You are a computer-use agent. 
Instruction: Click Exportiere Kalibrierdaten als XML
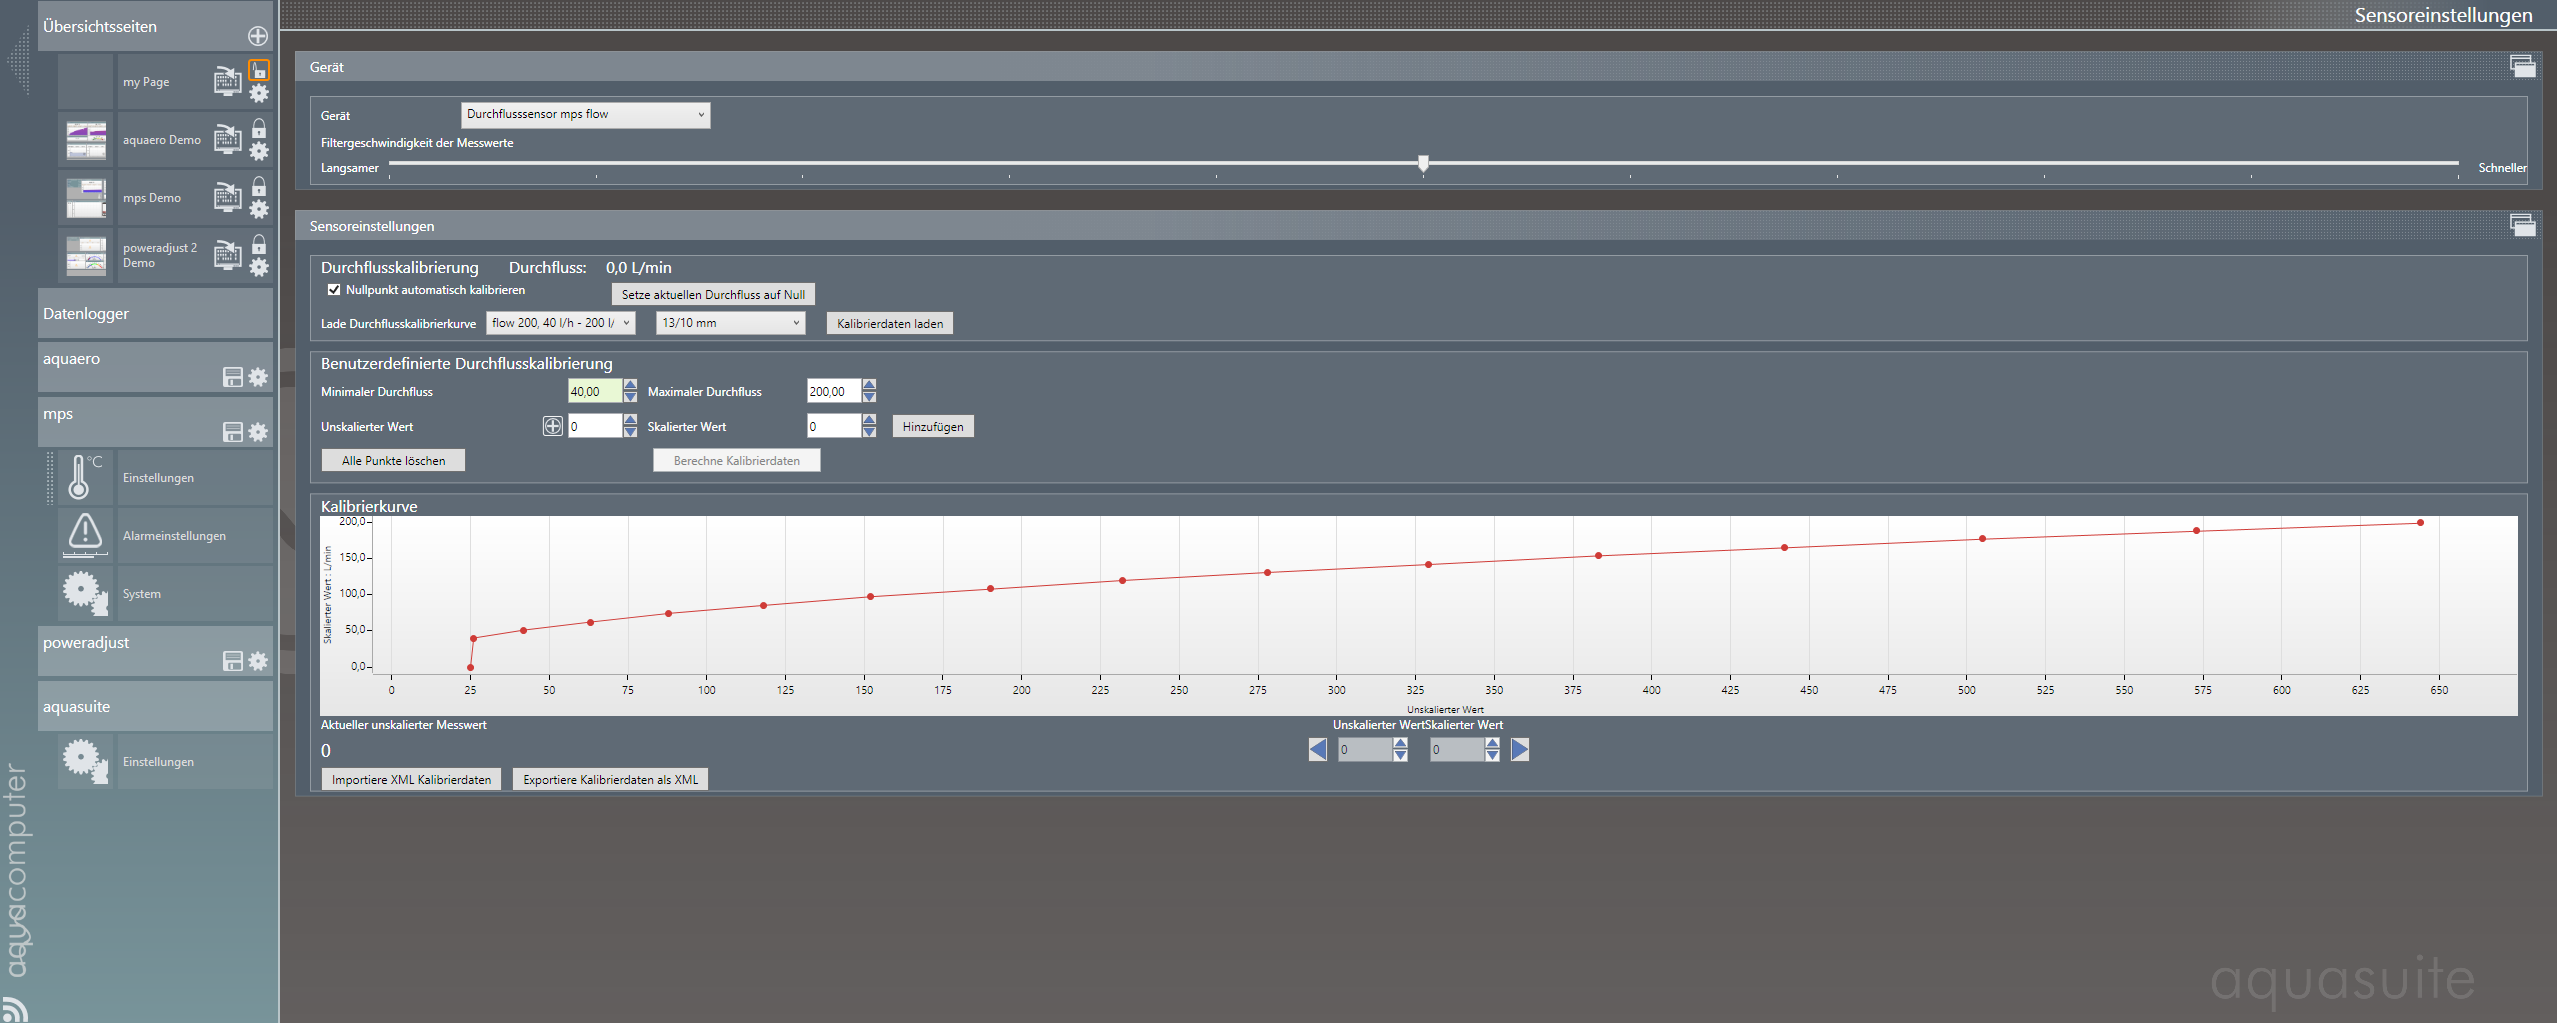[611, 779]
